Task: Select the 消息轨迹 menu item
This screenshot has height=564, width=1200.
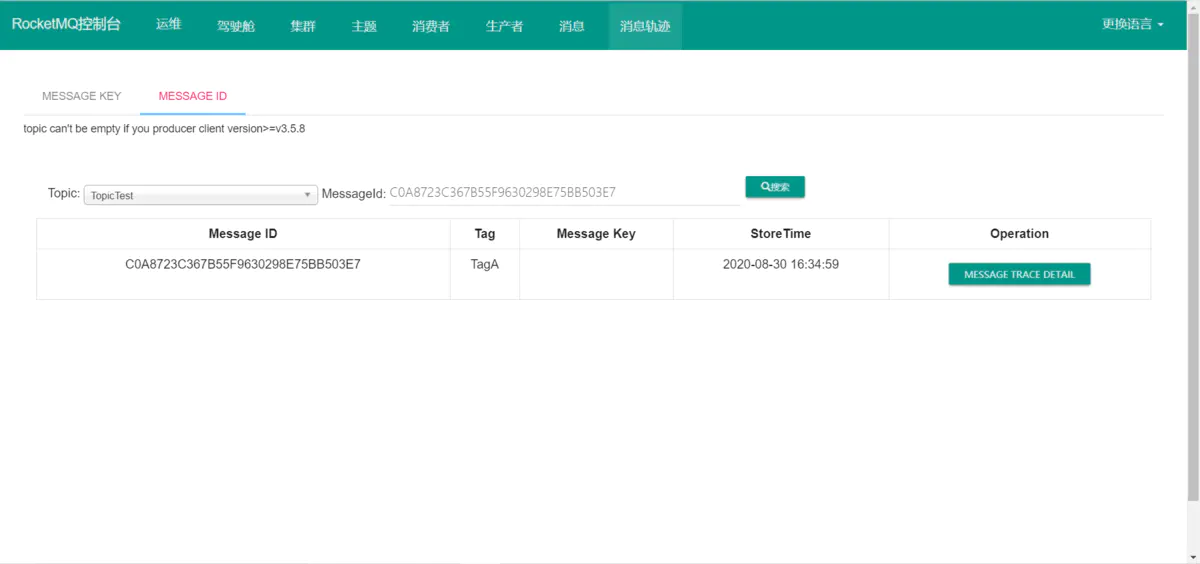Action: click(645, 25)
